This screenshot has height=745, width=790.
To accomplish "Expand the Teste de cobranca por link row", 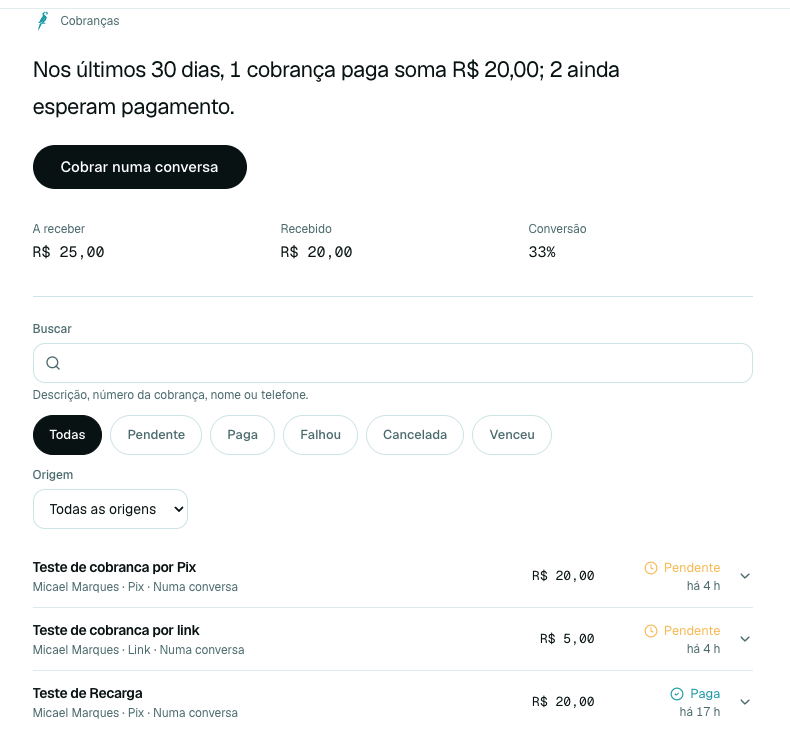I will pyautogui.click(x=745, y=639).
